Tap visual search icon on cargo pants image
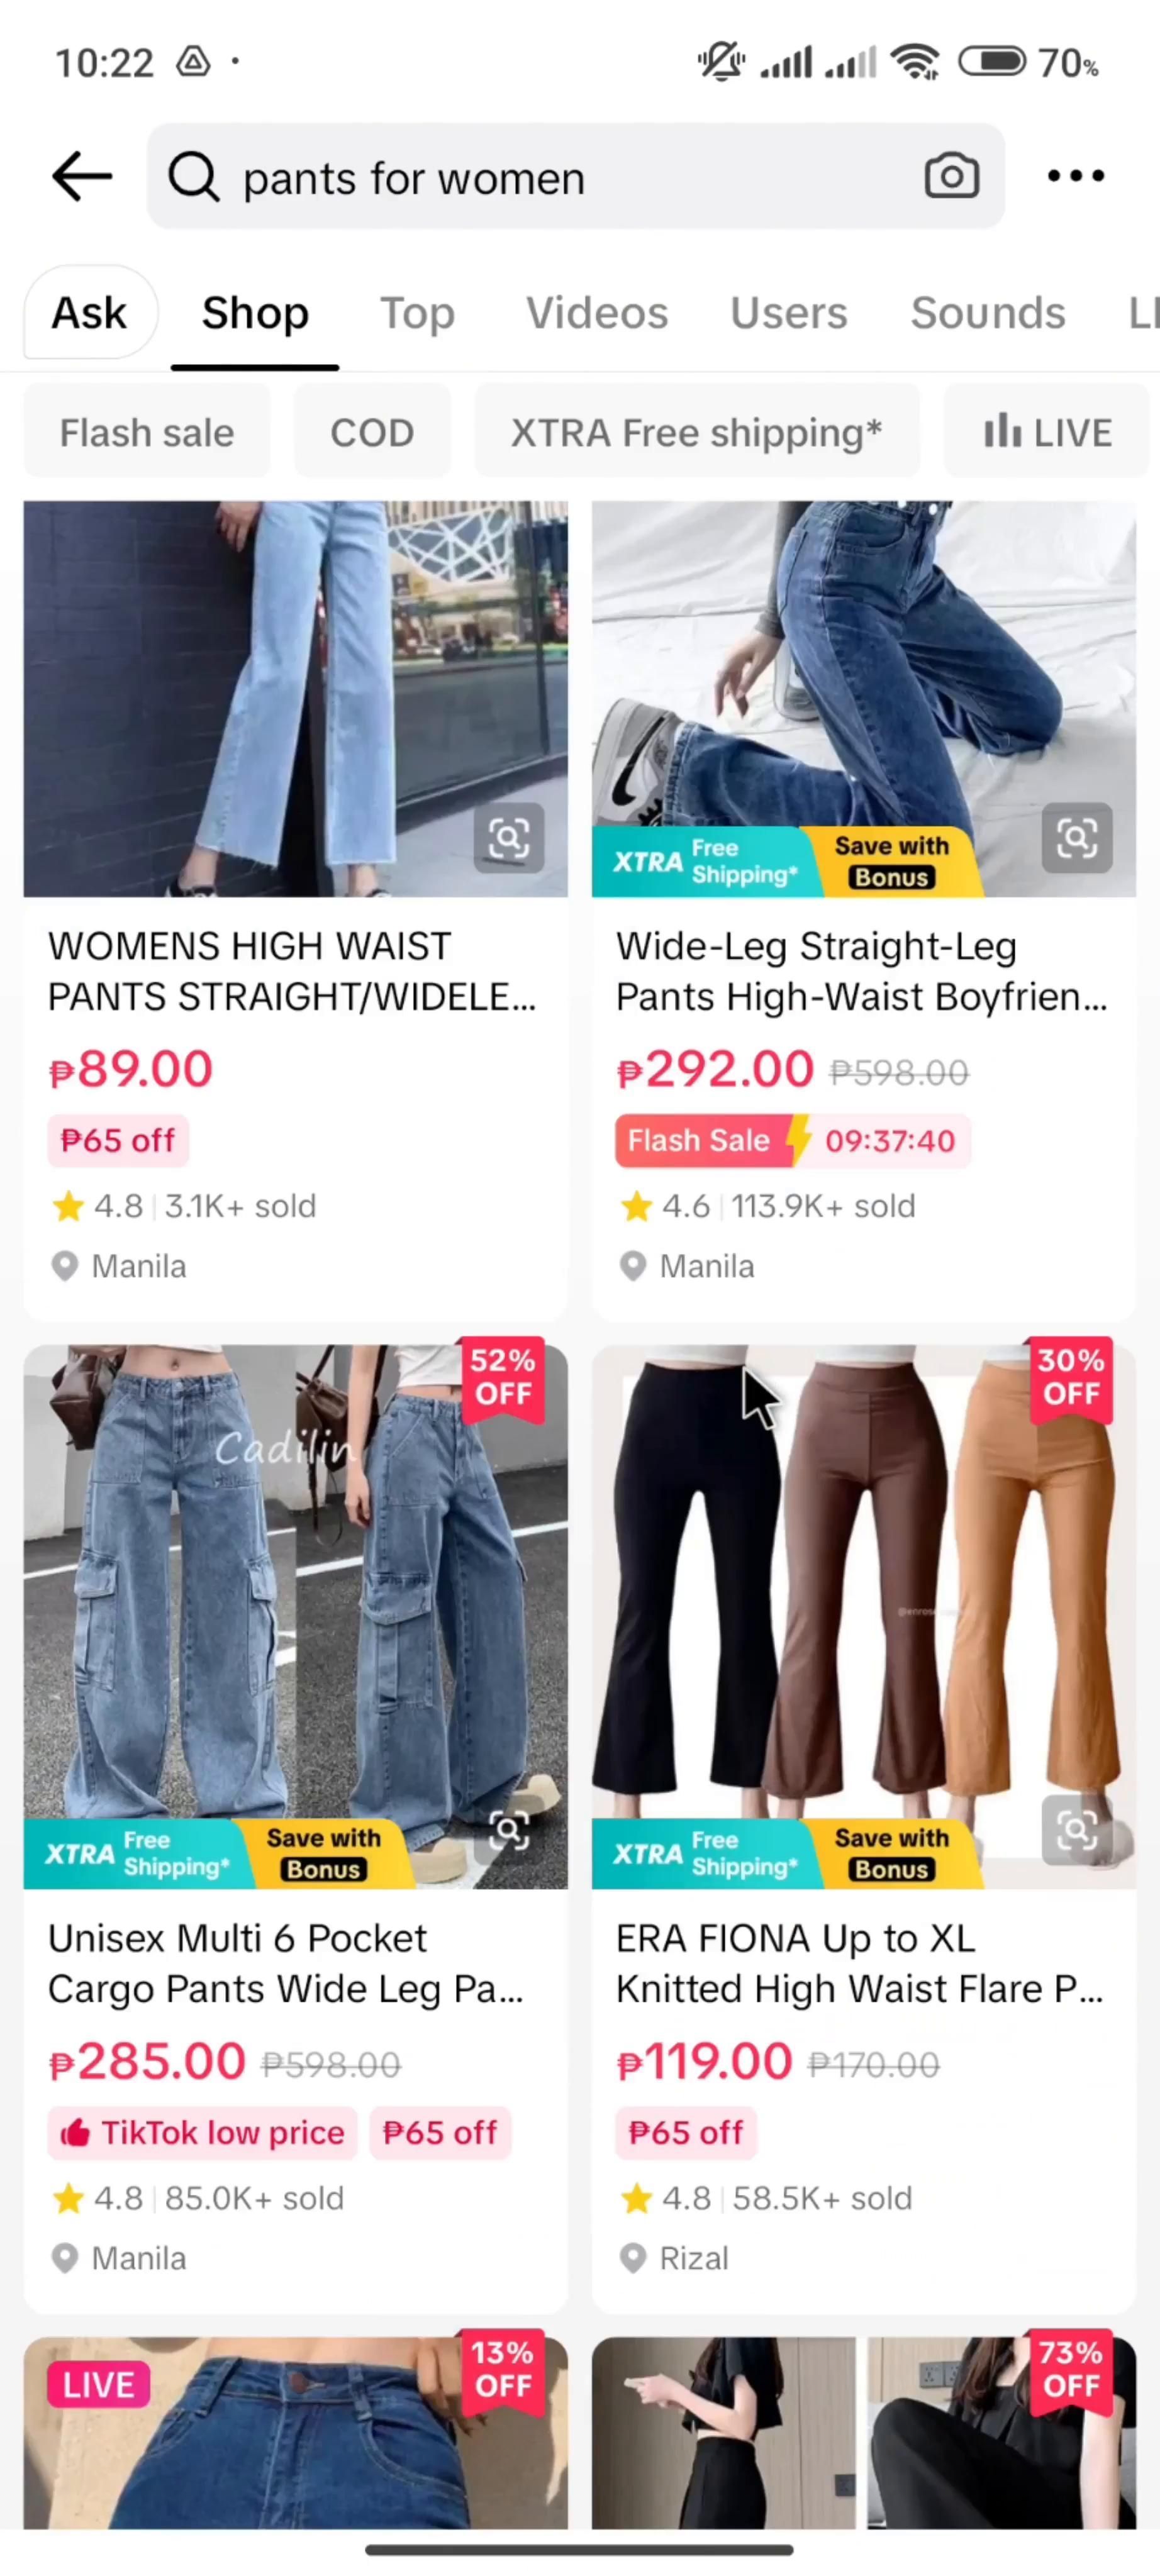This screenshot has width=1160, height=2576. point(509,1830)
